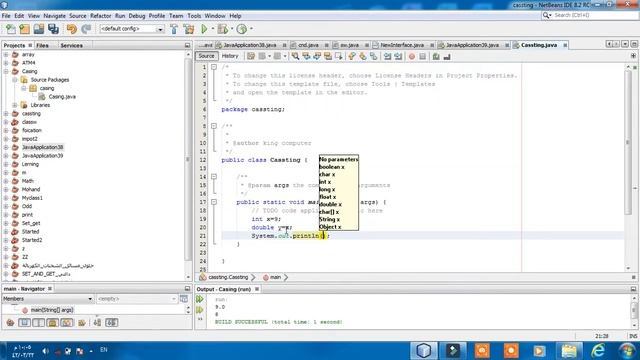Screen dimensions: 640x360
Task: Open the Tools menu
Action: coord(194,16)
